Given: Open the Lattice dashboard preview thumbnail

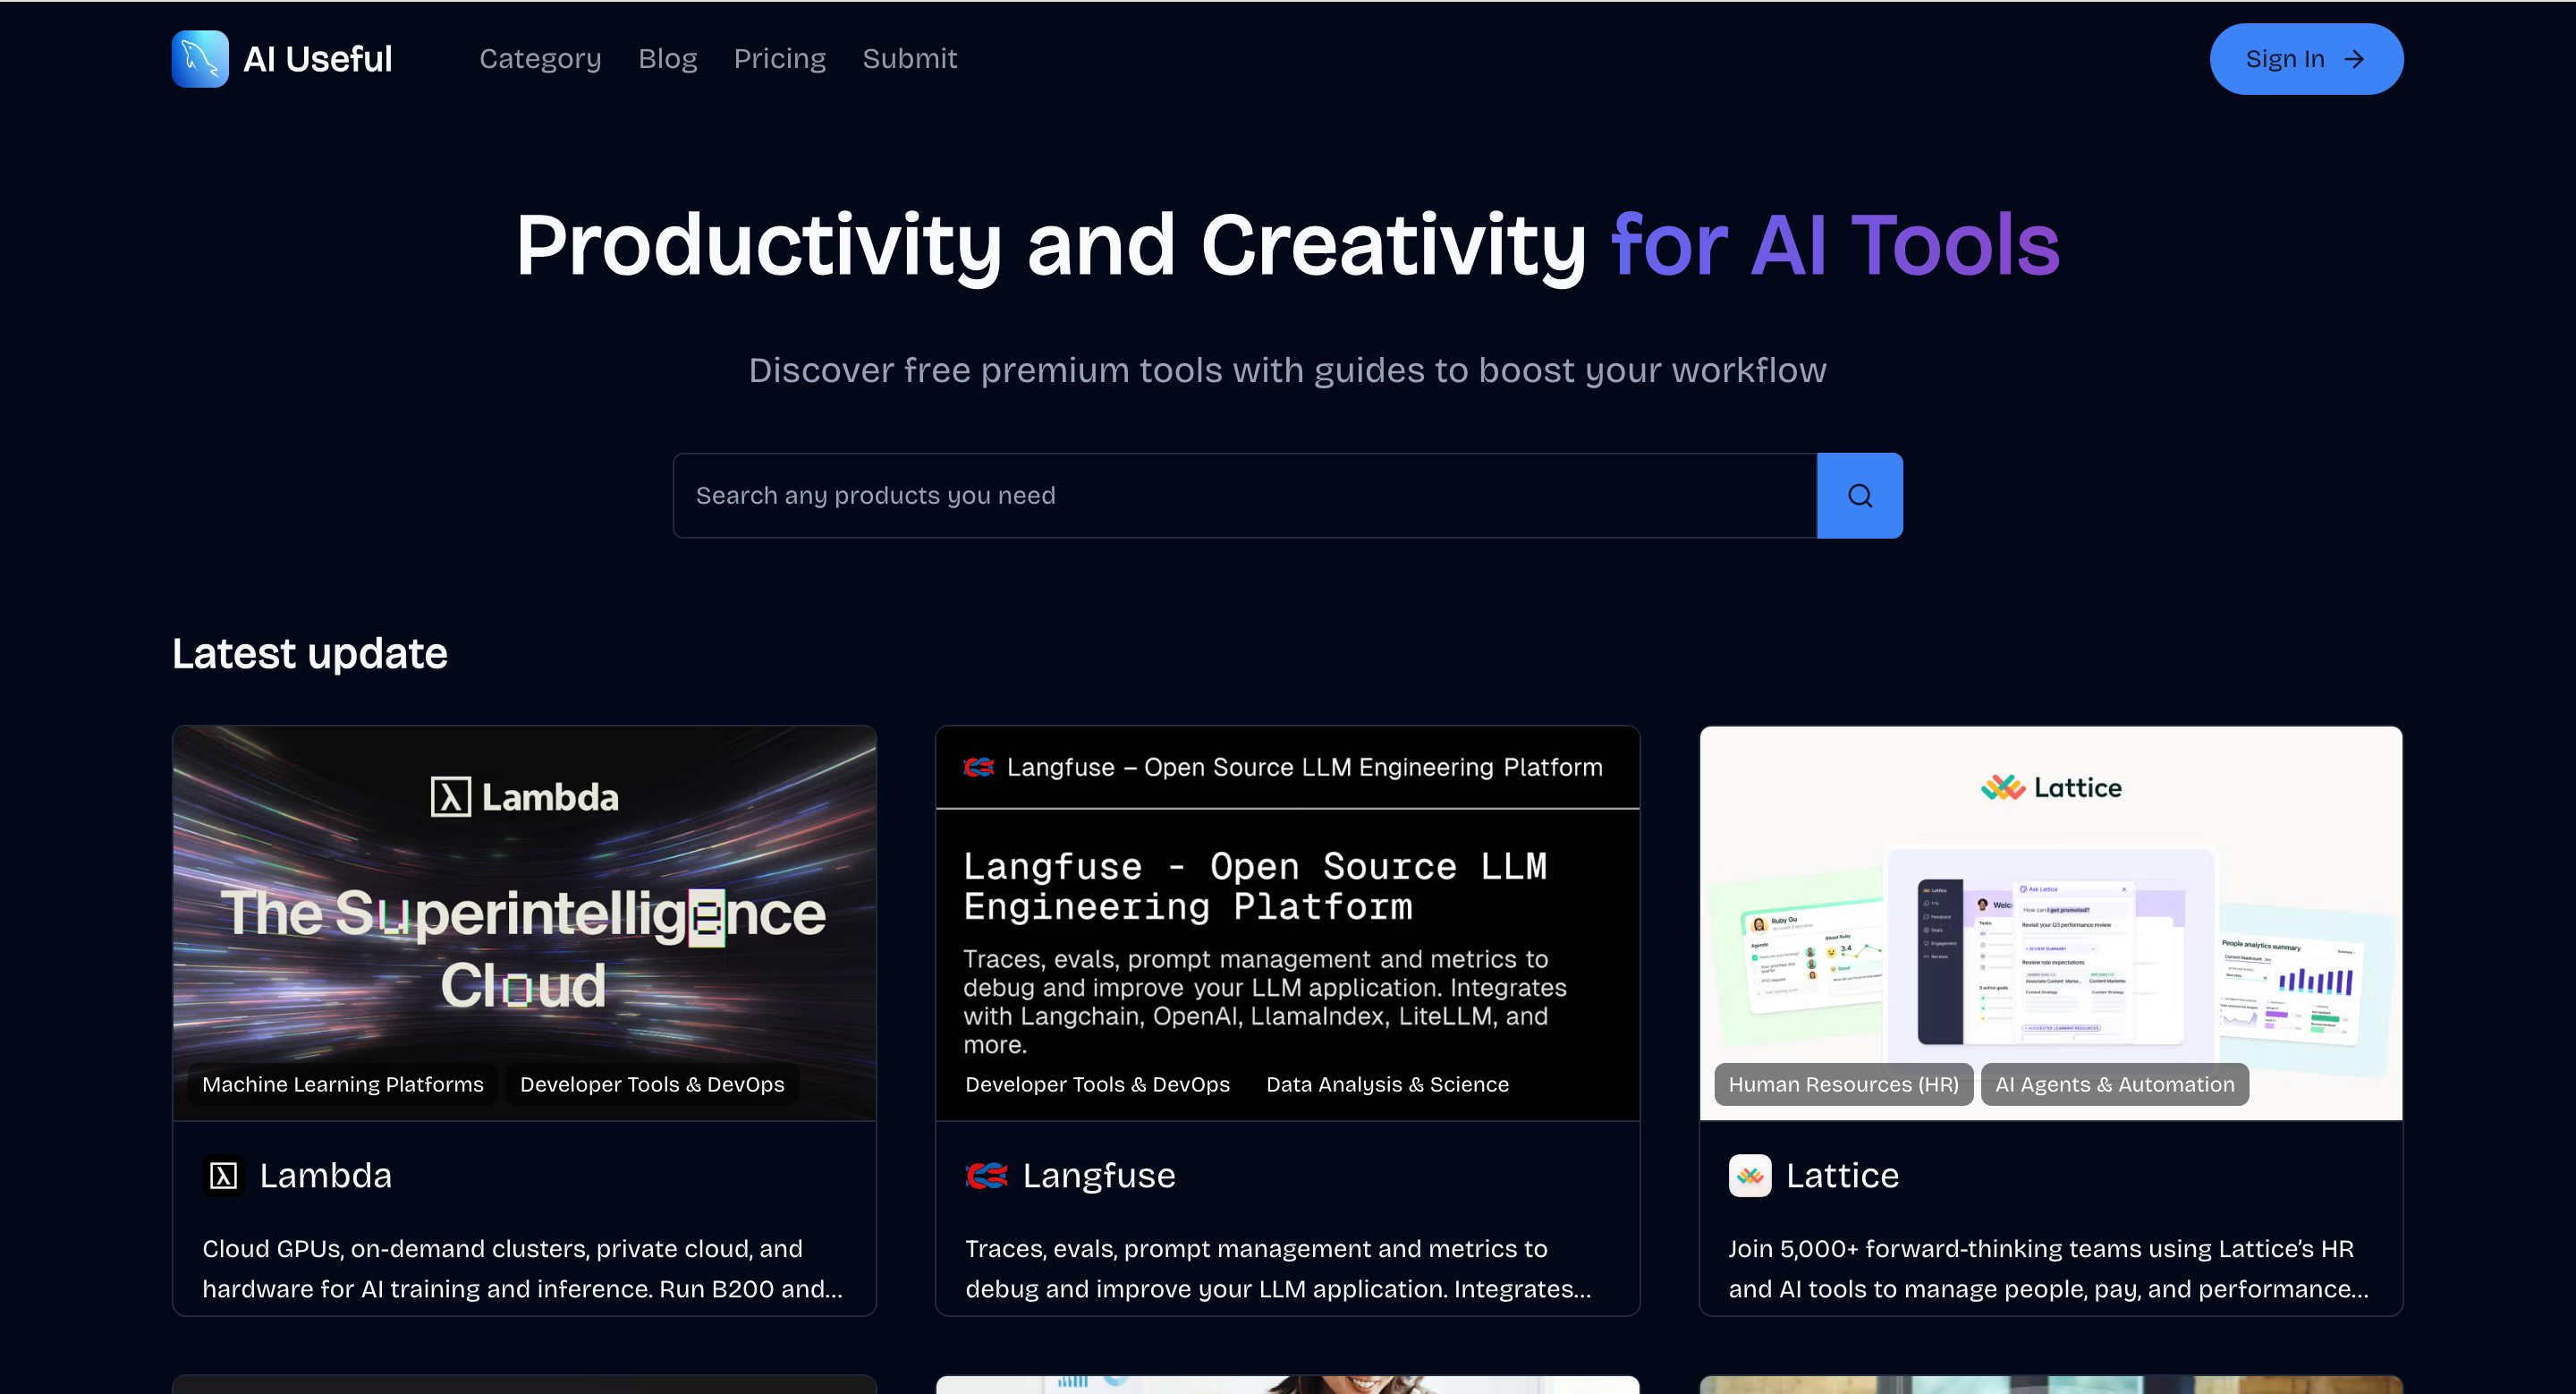Looking at the screenshot, I should tap(2051, 923).
